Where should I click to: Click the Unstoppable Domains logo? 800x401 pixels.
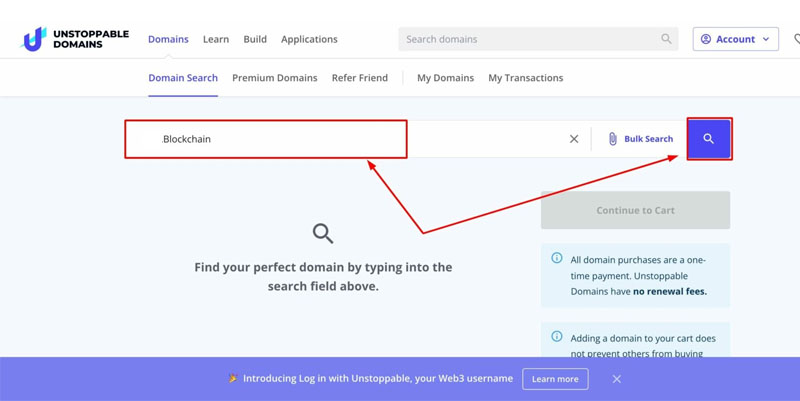click(74, 39)
